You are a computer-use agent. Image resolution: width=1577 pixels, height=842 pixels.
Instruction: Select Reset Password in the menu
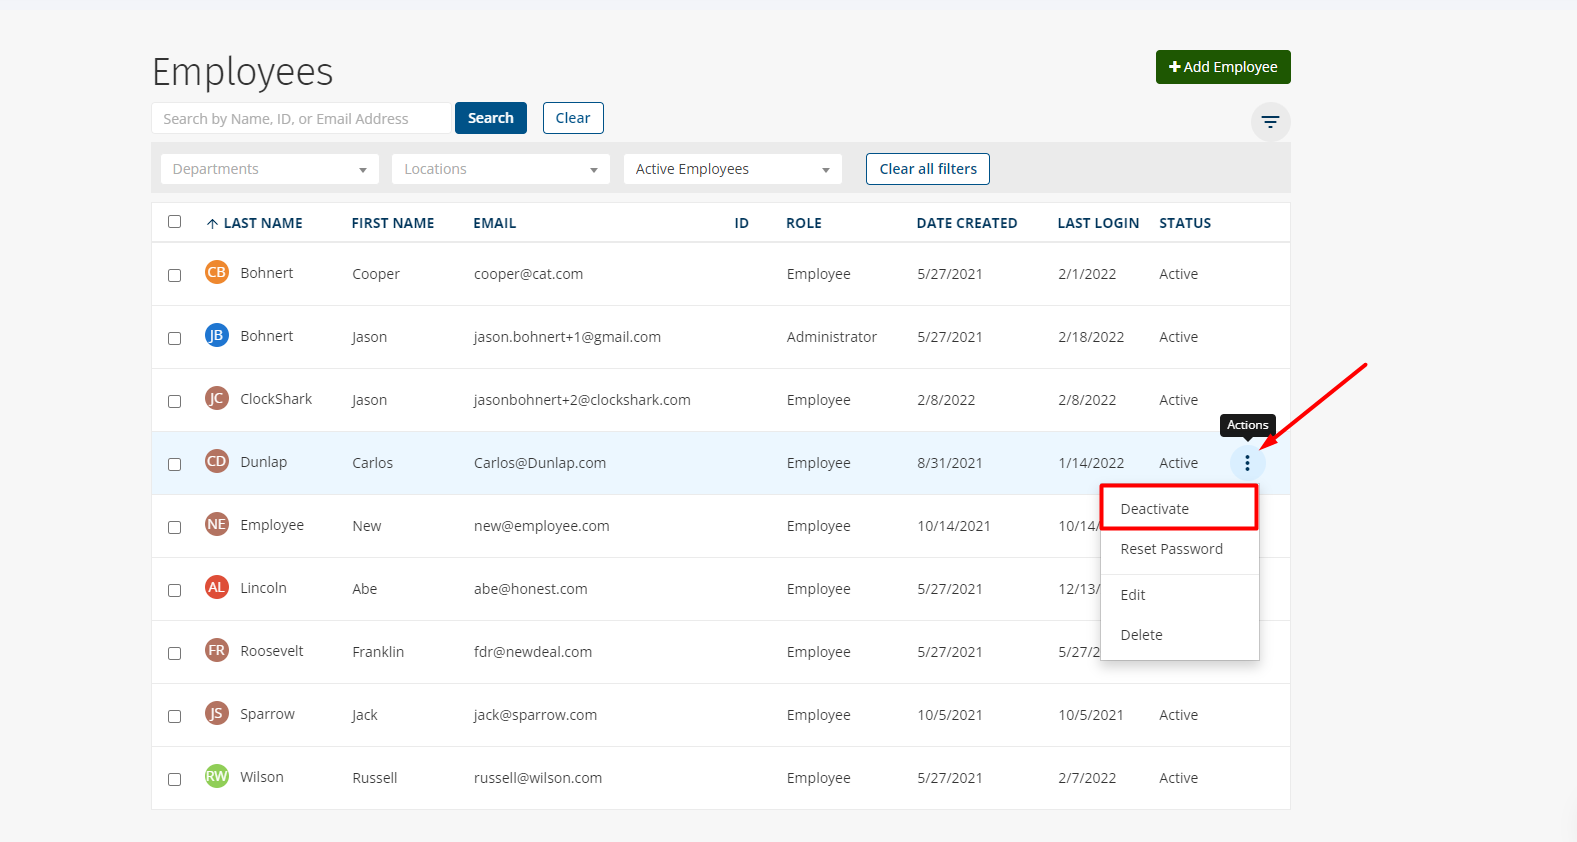coord(1171,549)
